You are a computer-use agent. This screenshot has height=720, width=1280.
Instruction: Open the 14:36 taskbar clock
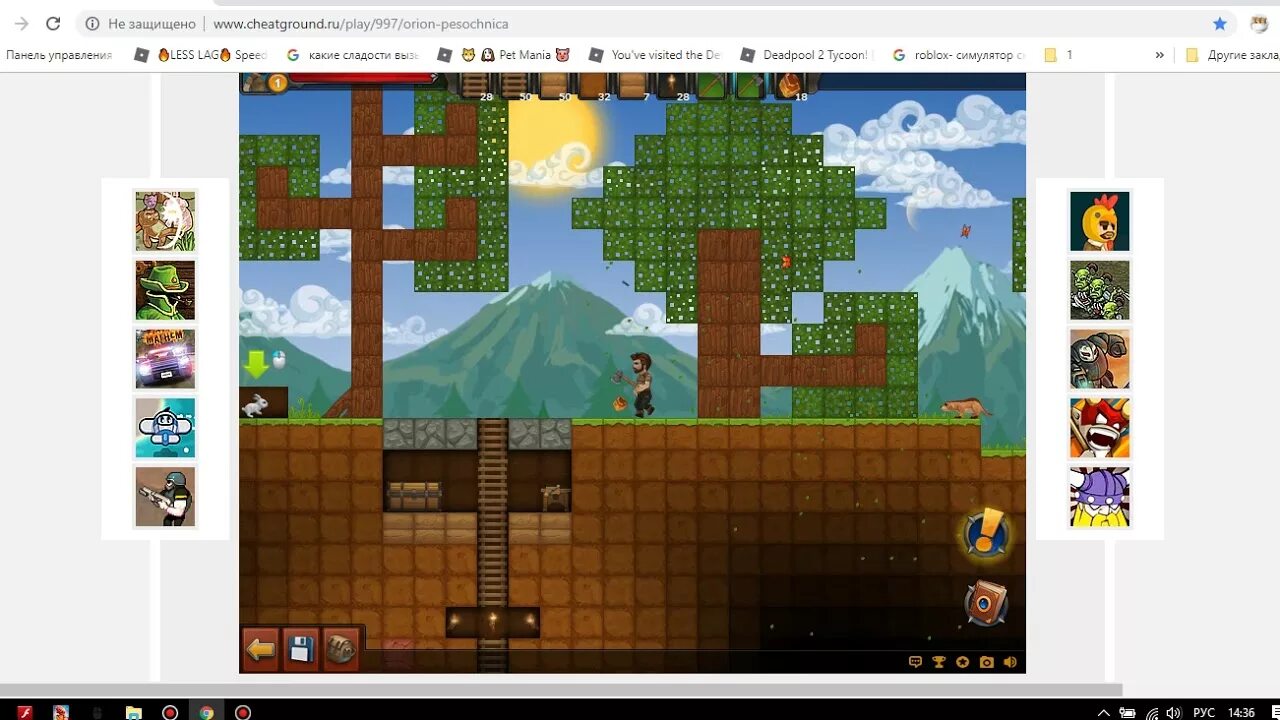pos(1241,712)
